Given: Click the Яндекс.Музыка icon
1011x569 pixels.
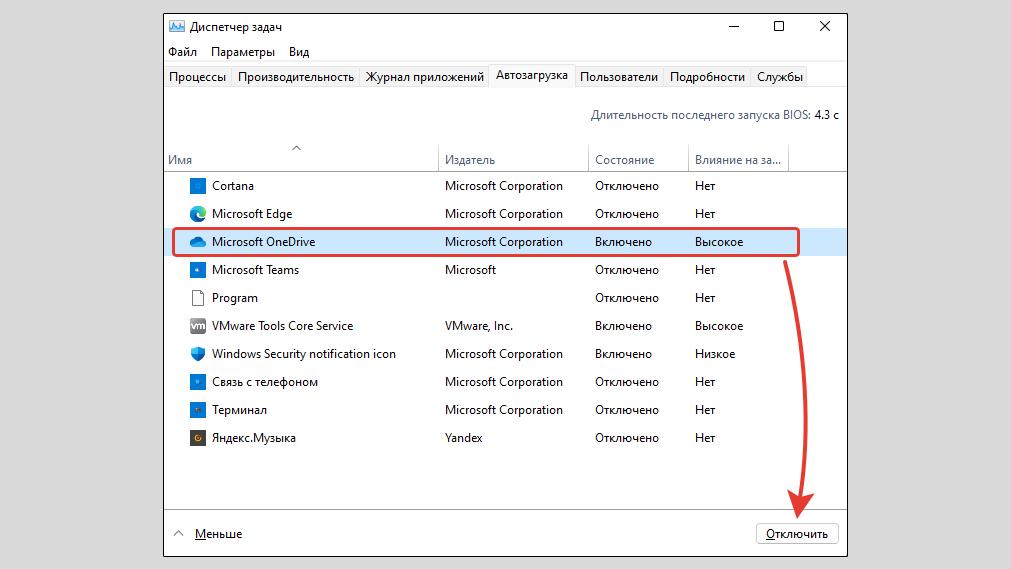Looking at the screenshot, I should pos(197,438).
